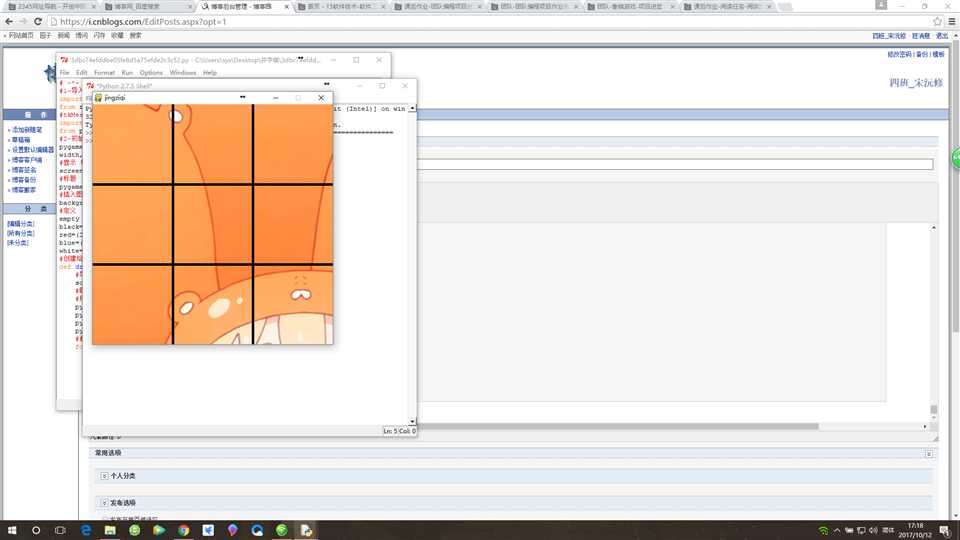Expand the 个人分类 section
The image size is (960, 540).
tap(104, 476)
